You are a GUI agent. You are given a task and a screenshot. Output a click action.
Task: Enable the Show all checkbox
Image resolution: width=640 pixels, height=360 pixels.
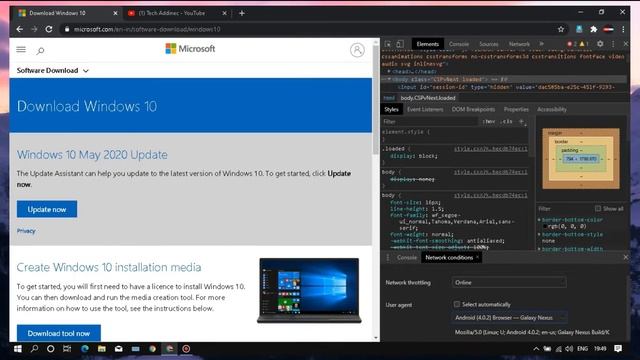point(598,209)
